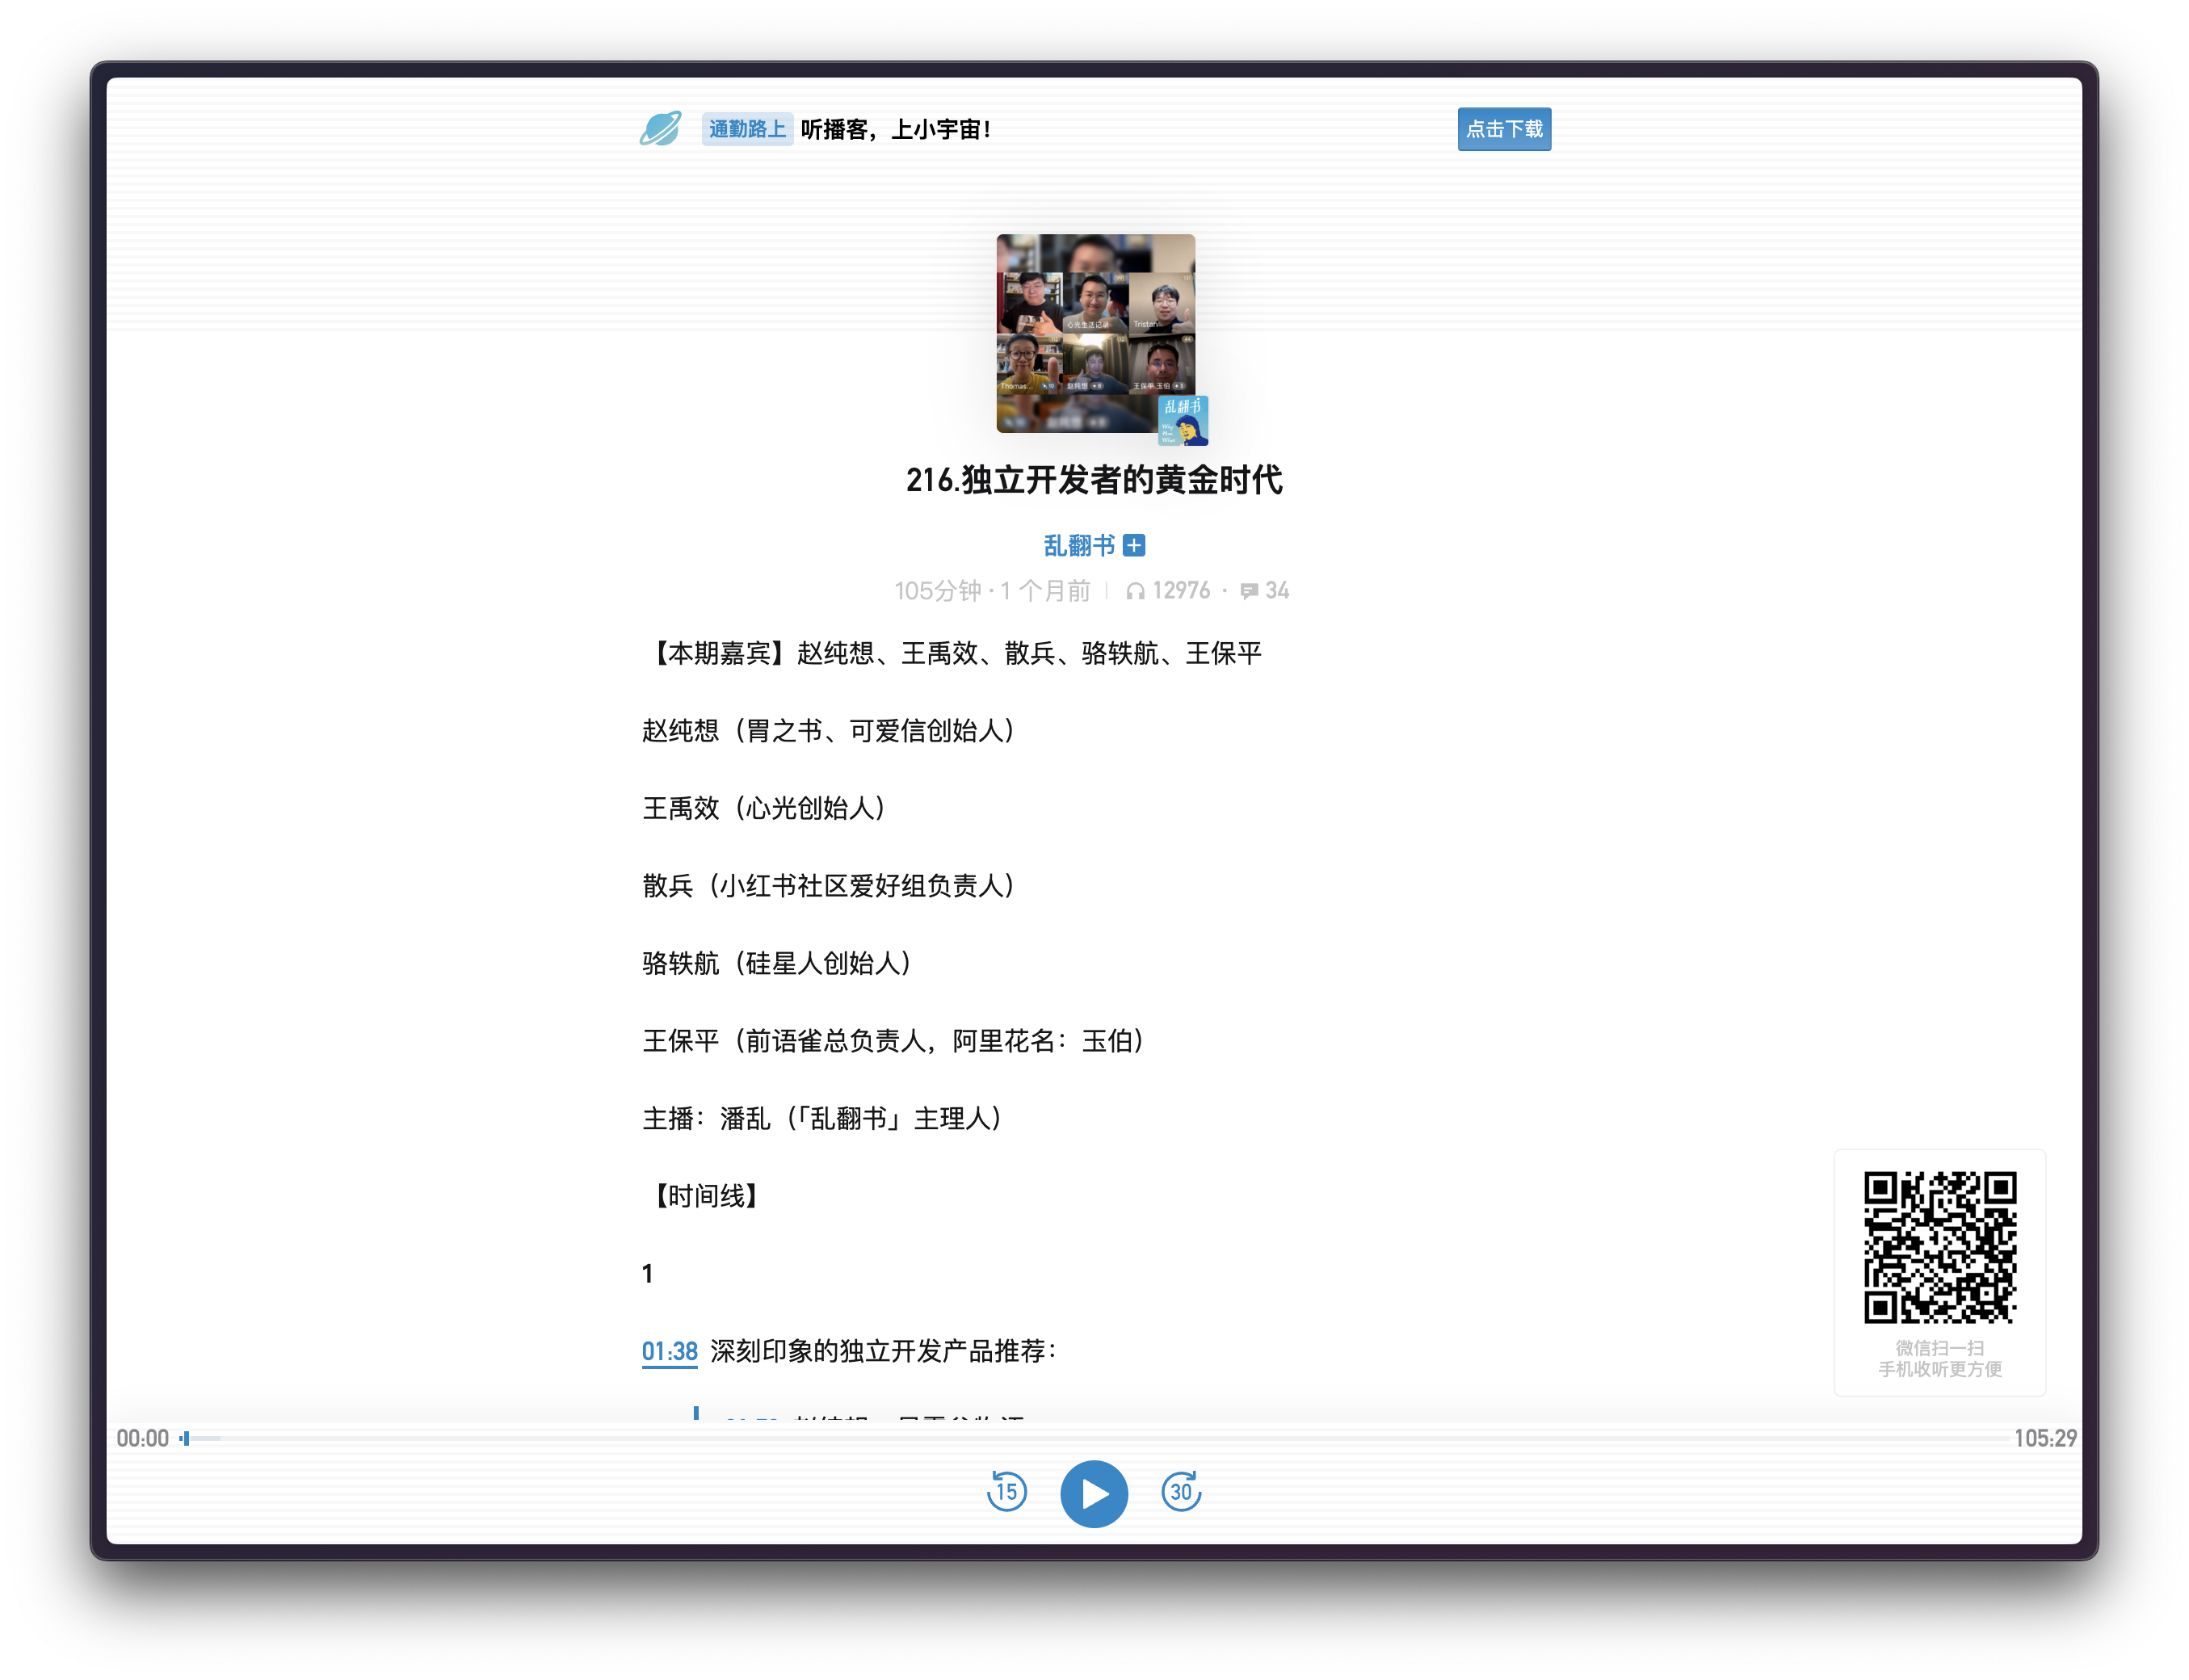Image resolution: width=2189 pixels, height=1680 pixels.
Task: Jump to timestamp 01:38
Action: (x=669, y=1351)
